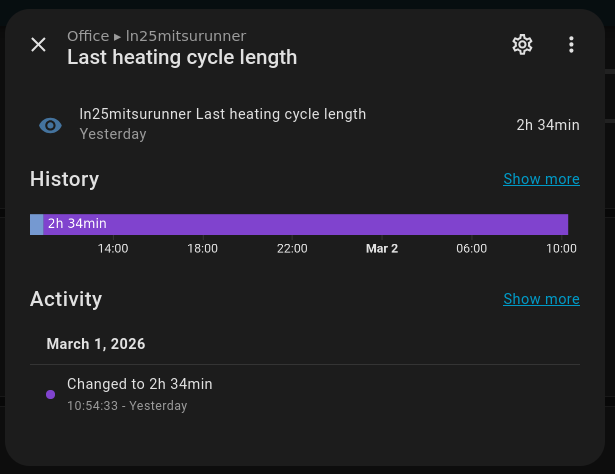Click the 'Last heating cycle length' title
The width and height of the screenshot is (615, 474).
tap(182, 57)
